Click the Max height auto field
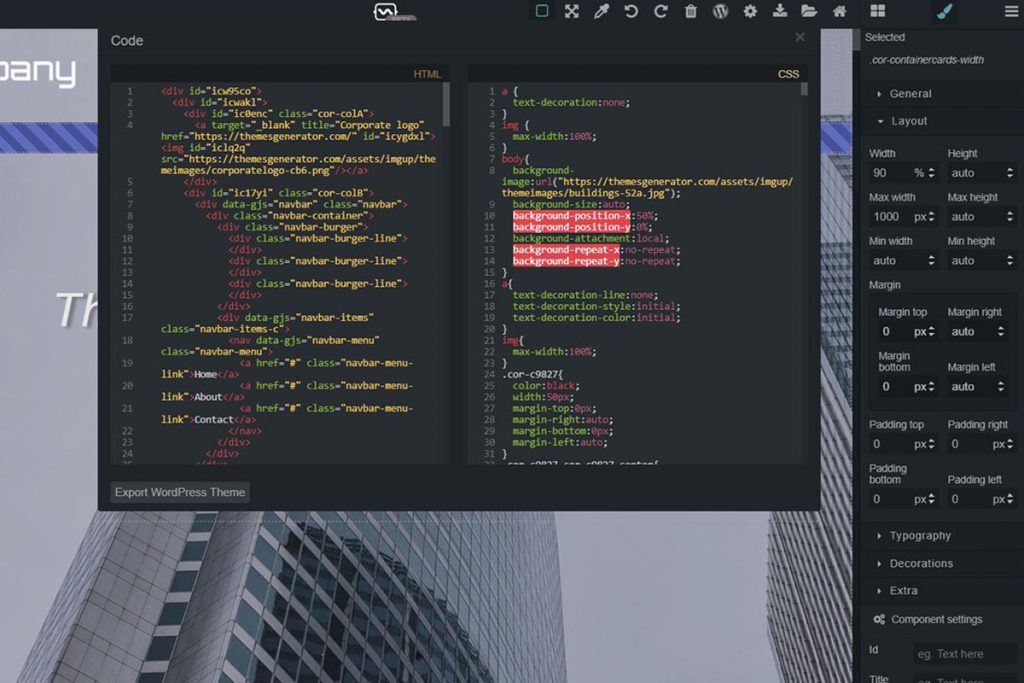Image resolution: width=1024 pixels, height=683 pixels. [x=974, y=217]
